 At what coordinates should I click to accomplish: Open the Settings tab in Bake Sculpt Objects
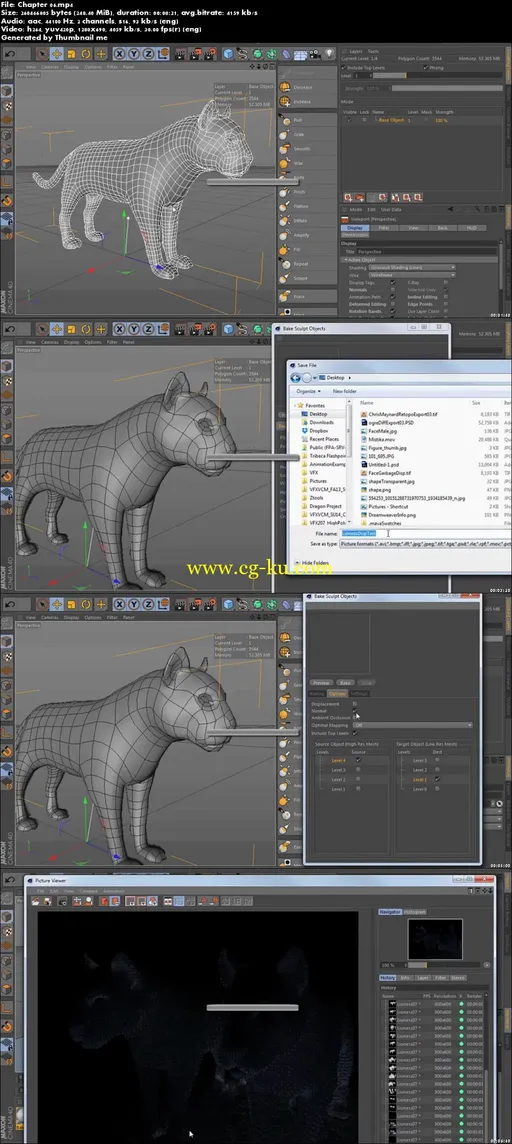pyautogui.click(x=359, y=694)
